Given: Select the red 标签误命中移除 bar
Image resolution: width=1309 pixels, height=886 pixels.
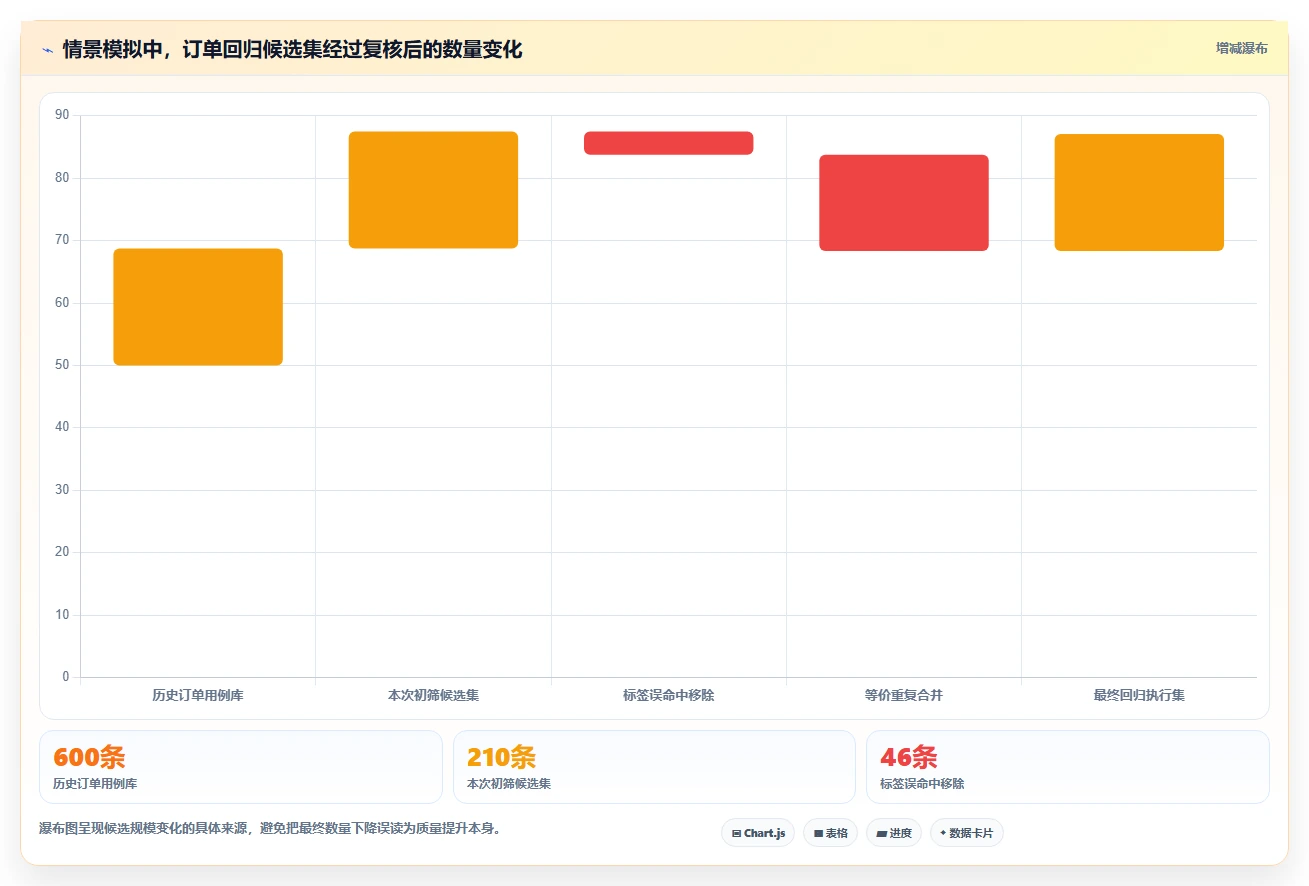Looking at the screenshot, I should pos(668,143).
